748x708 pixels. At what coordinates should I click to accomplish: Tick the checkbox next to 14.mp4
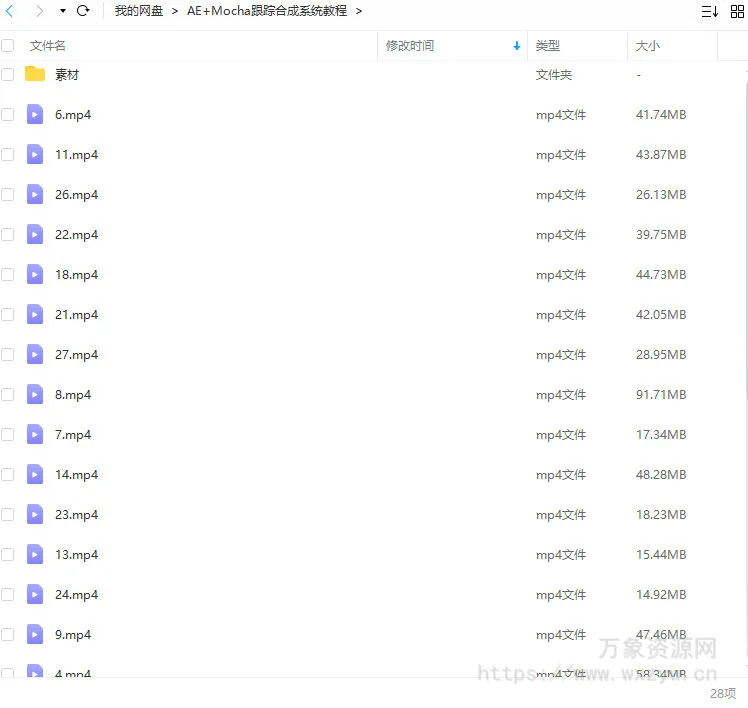pyautogui.click(x=8, y=475)
